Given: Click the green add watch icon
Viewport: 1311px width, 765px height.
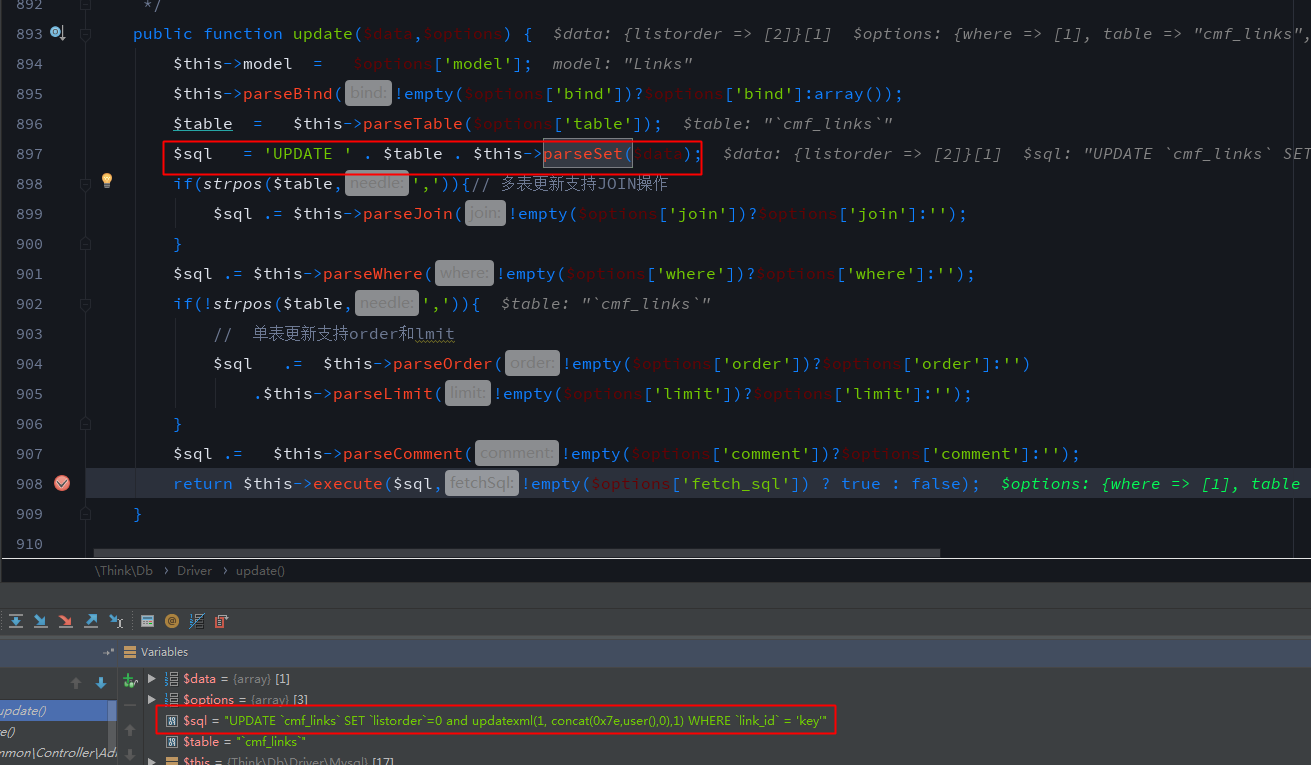Looking at the screenshot, I should click(129, 681).
